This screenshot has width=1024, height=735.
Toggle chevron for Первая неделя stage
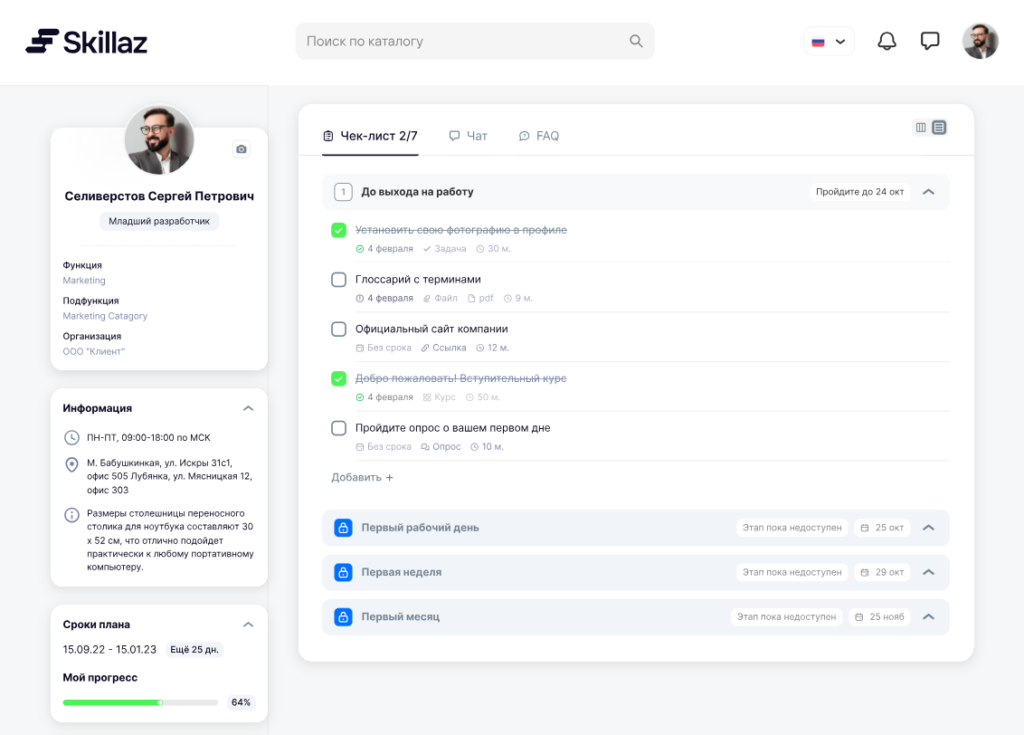(x=928, y=572)
